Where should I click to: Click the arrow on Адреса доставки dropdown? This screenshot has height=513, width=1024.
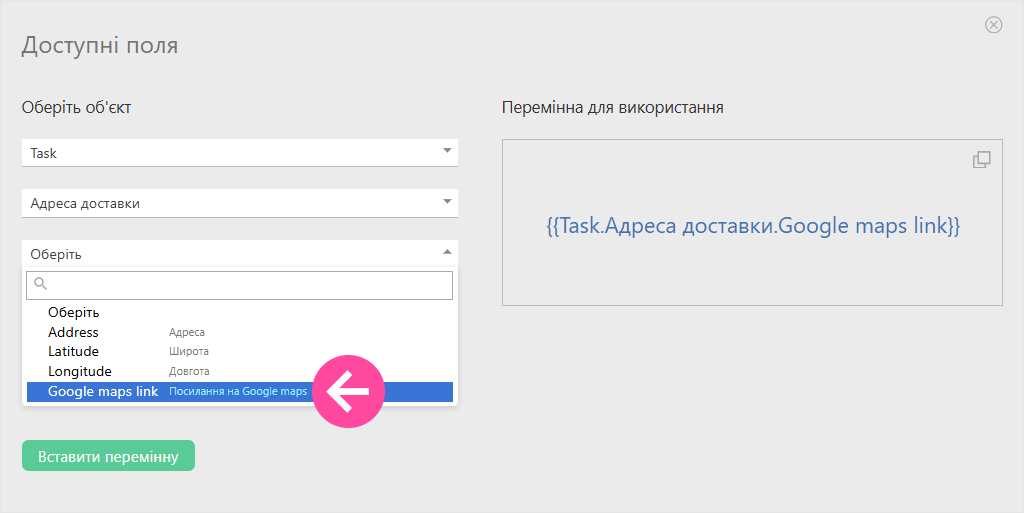tap(447, 201)
